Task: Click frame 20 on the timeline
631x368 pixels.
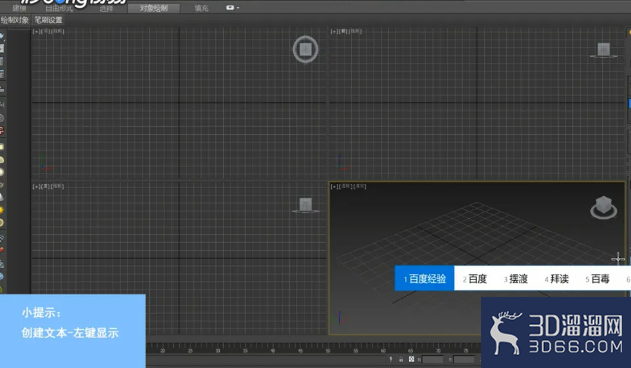Action: pos(163,350)
